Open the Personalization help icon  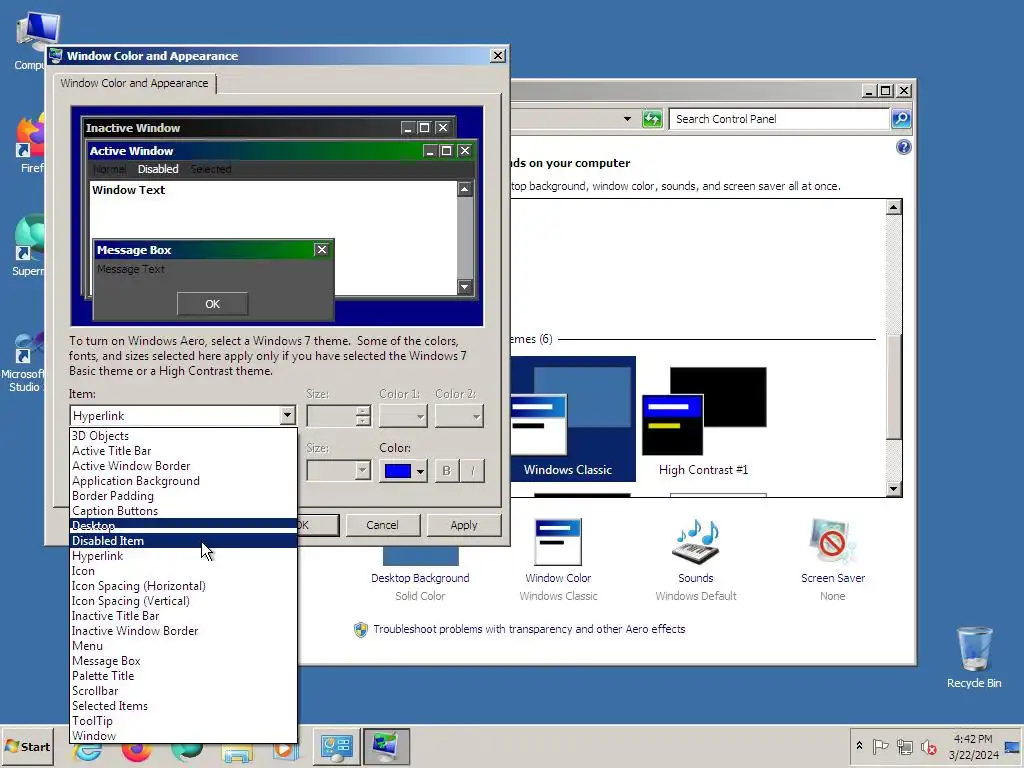[904, 147]
